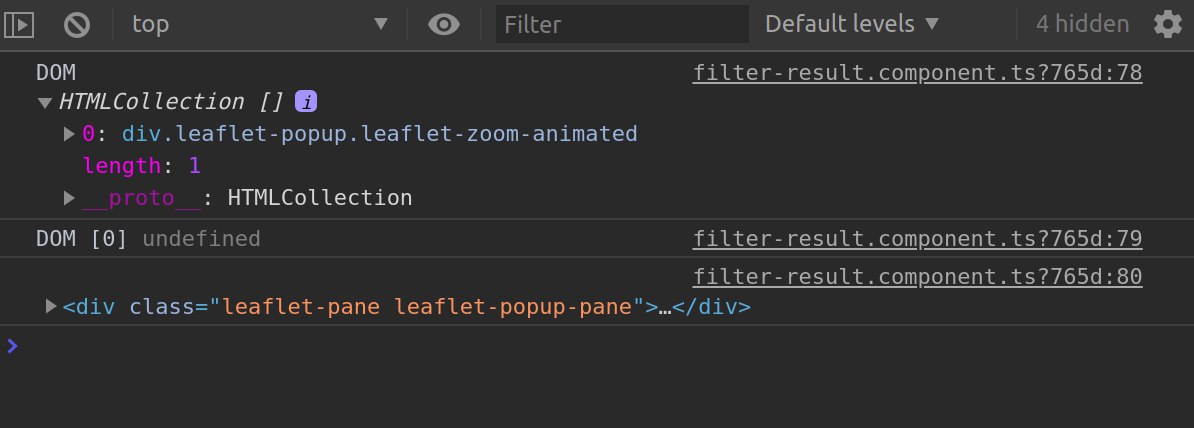The image size is (1194, 428).
Task: Select the div.leaflet-popup.leaflet-zoom-animated element reference
Action: coord(379,134)
